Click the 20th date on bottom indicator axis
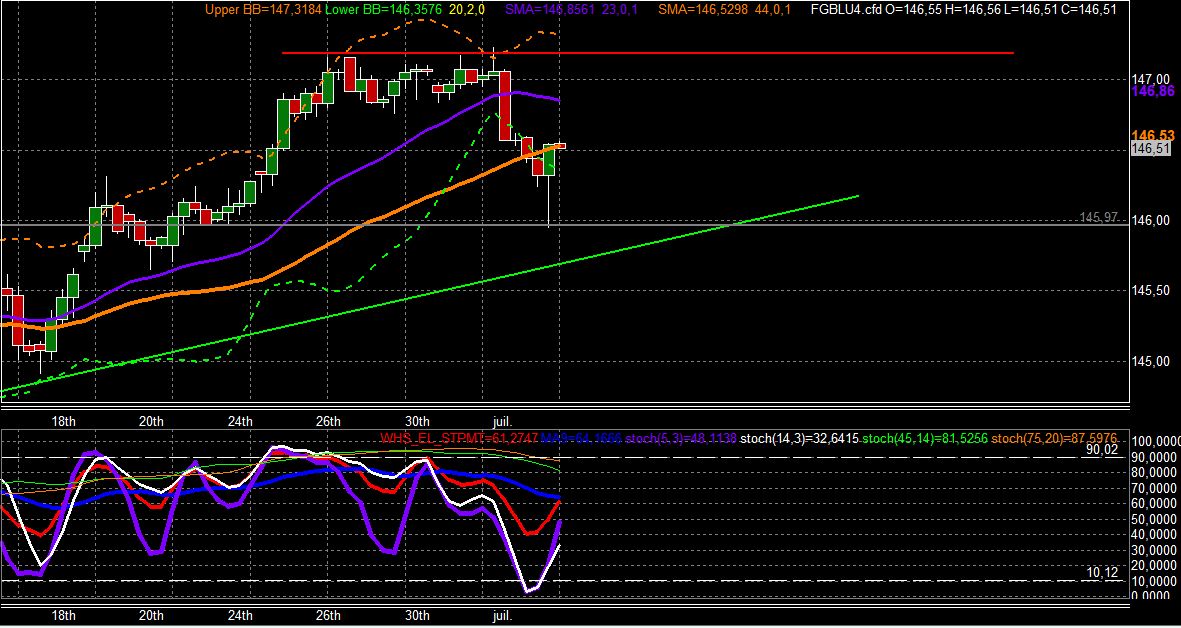 [x=151, y=616]
